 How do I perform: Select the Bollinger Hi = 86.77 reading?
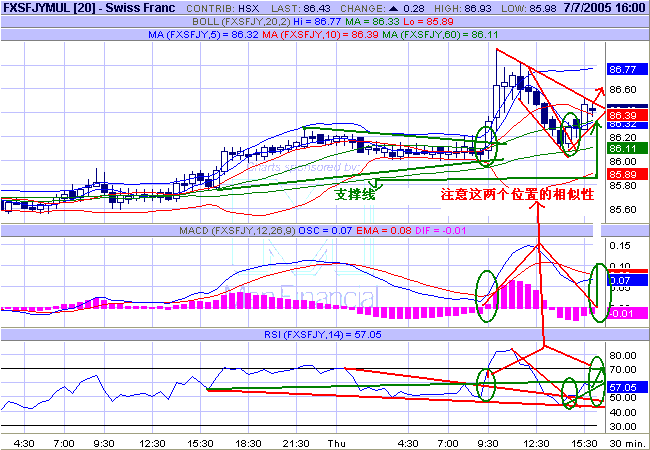[x=317, y=22]
